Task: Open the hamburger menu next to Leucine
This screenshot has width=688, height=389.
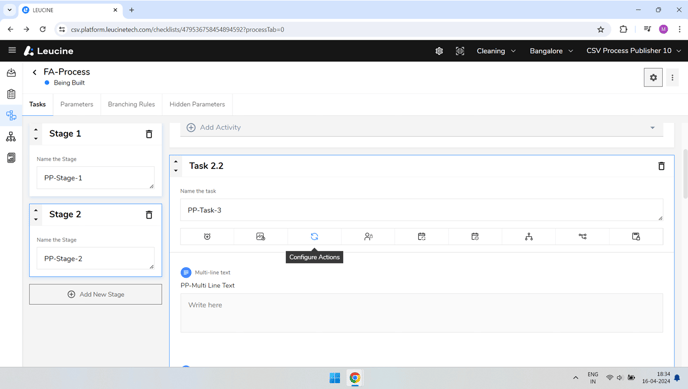Action: (12, 50)
